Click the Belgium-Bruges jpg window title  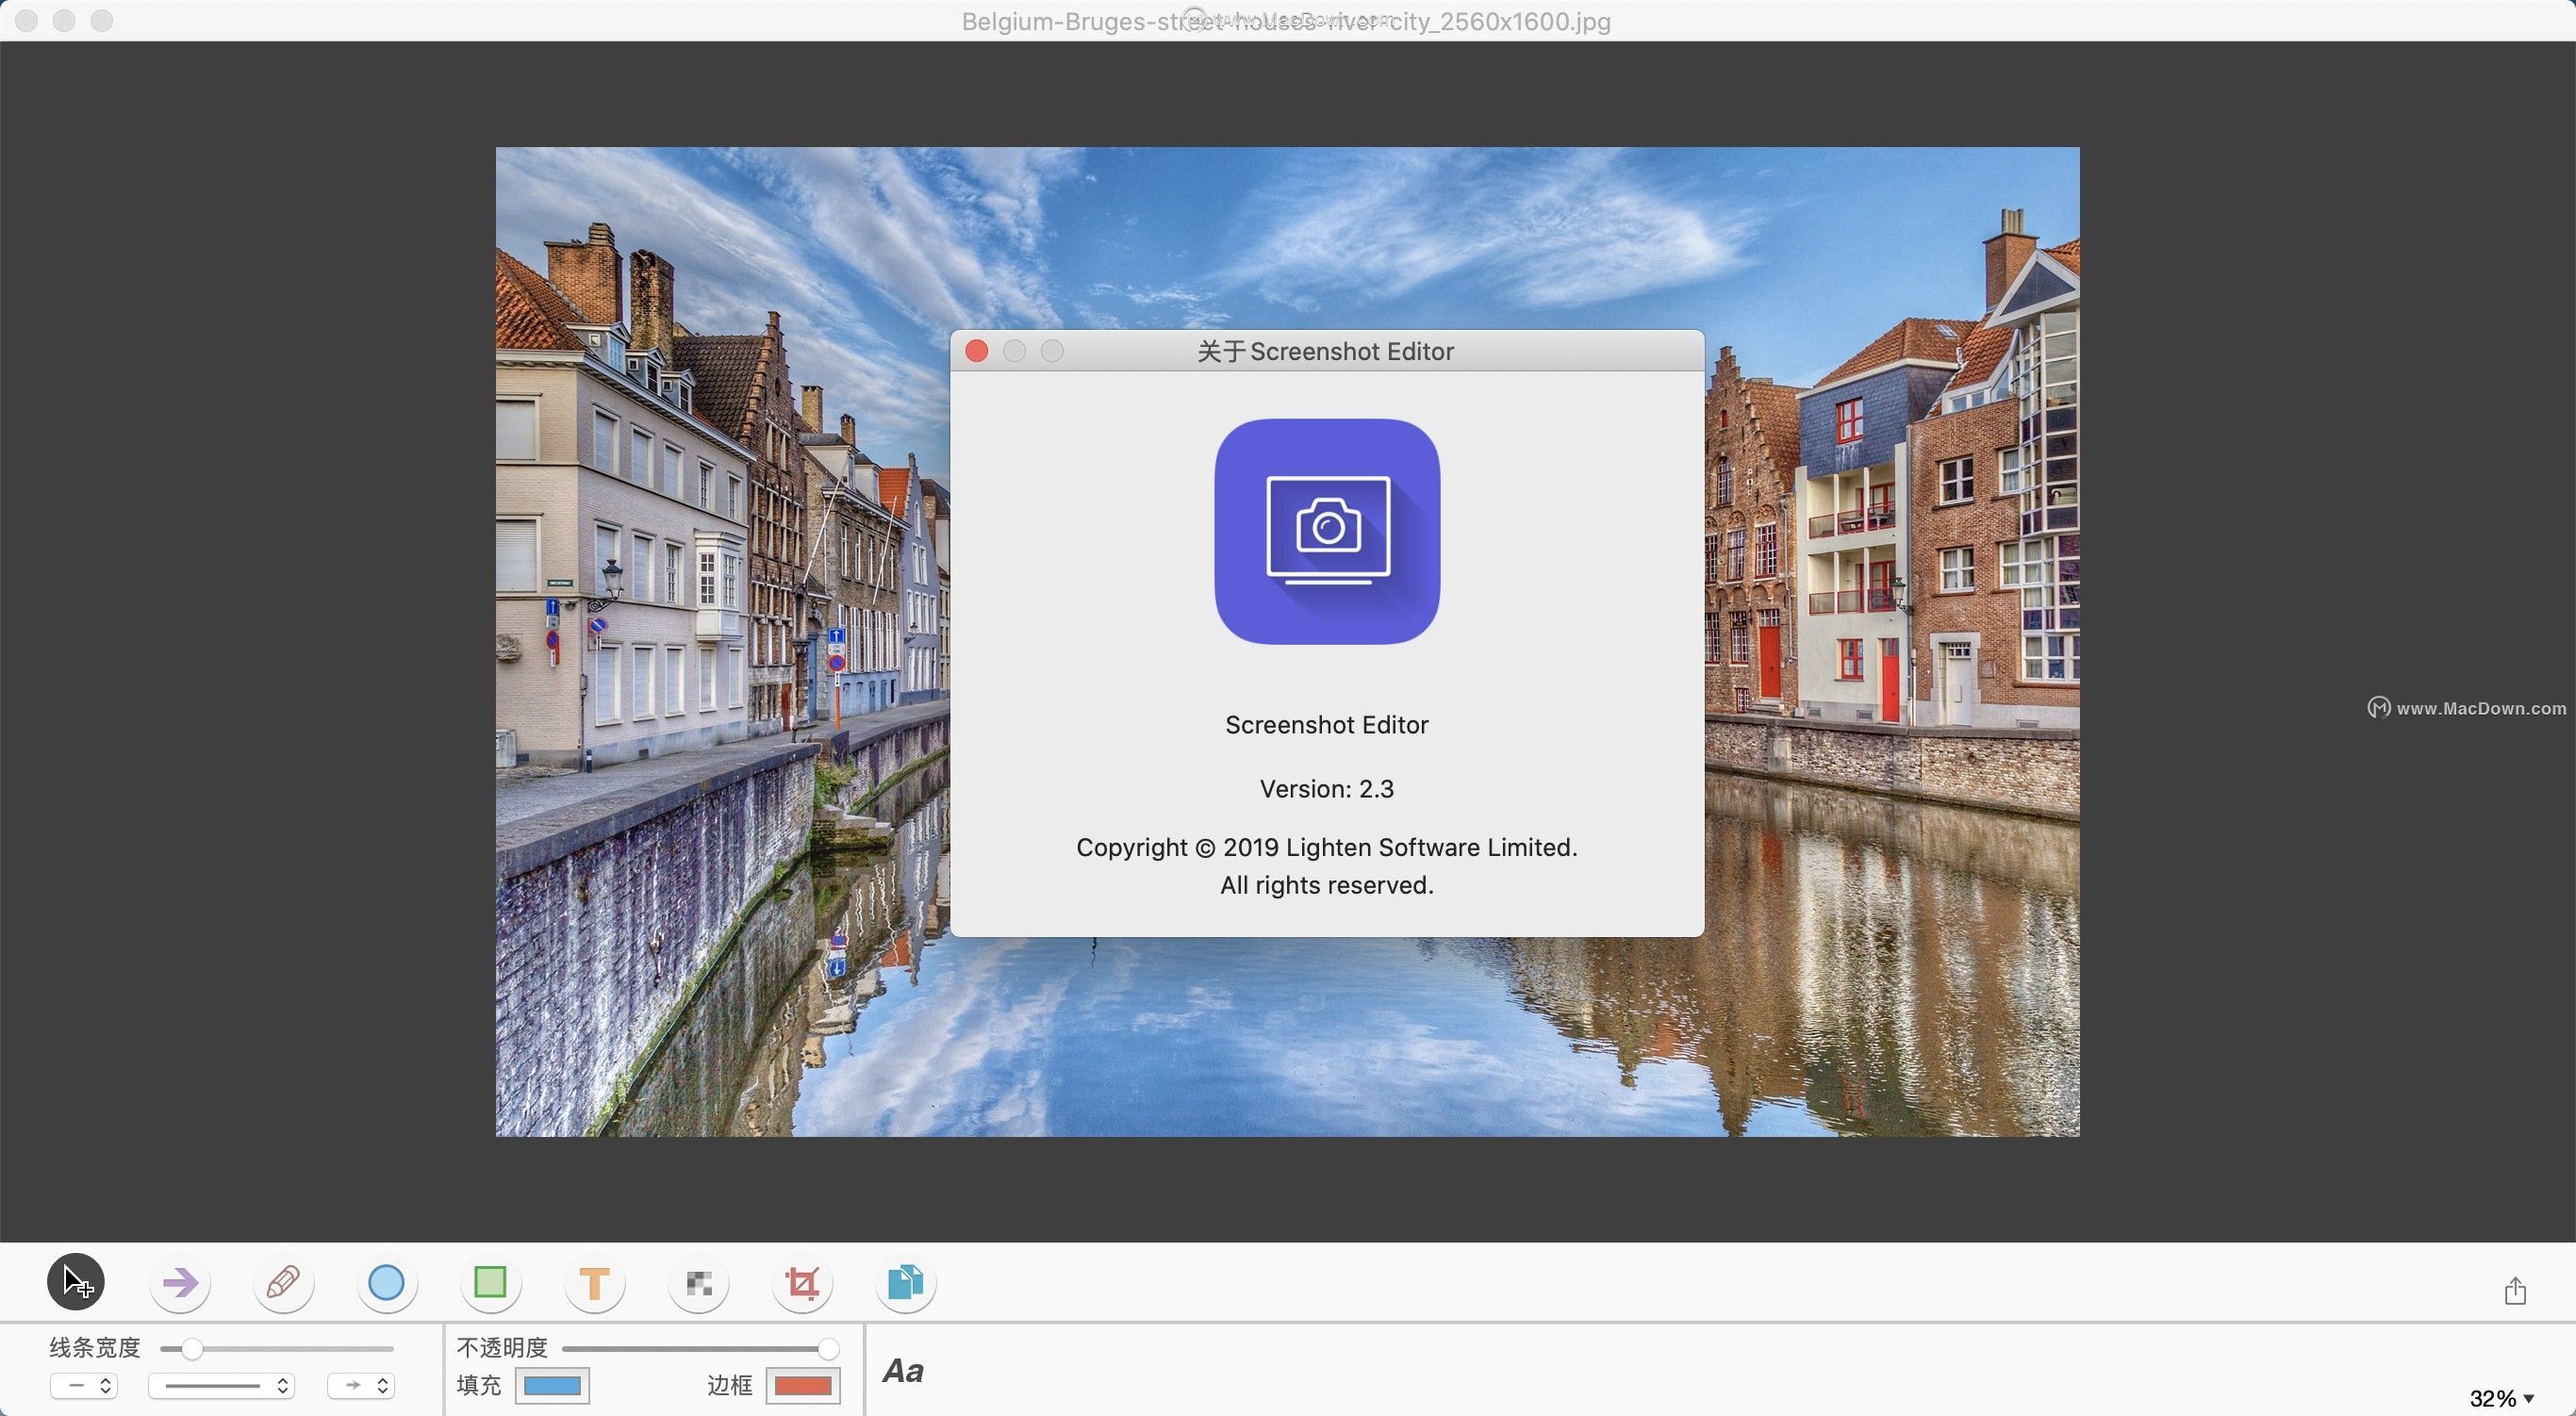(x=1286, y=21)
